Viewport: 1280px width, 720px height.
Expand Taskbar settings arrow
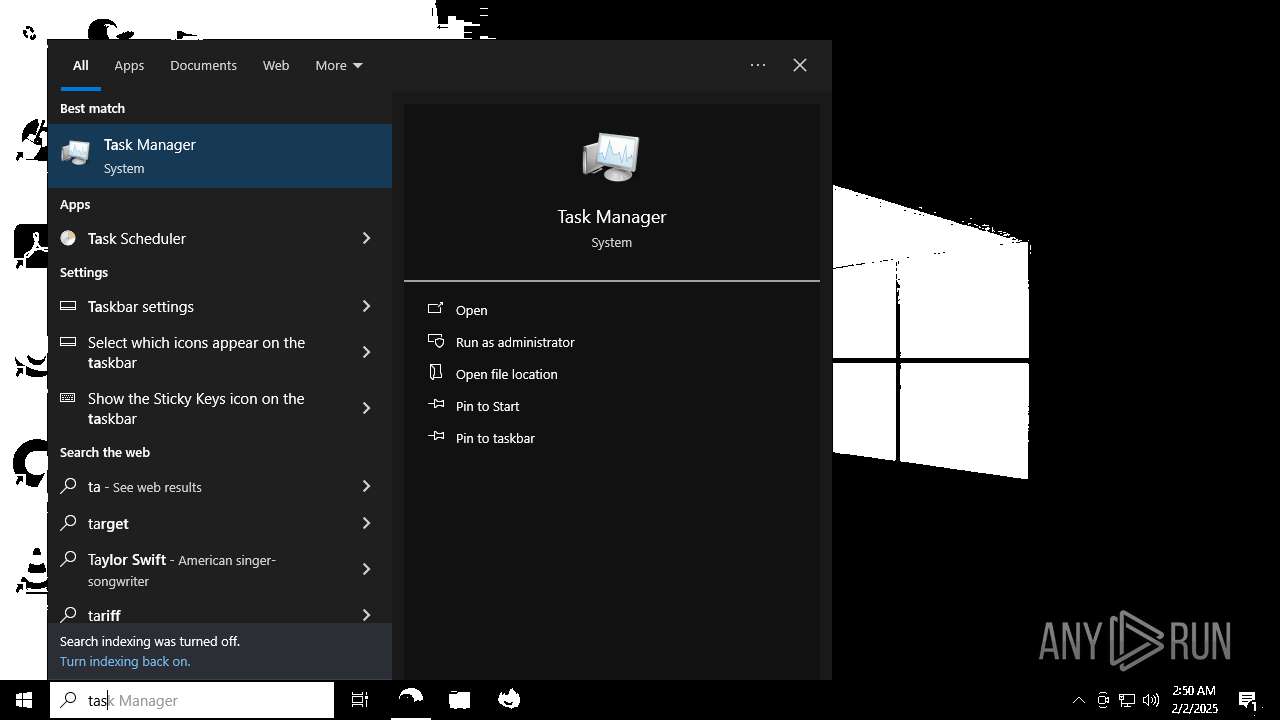366,306
